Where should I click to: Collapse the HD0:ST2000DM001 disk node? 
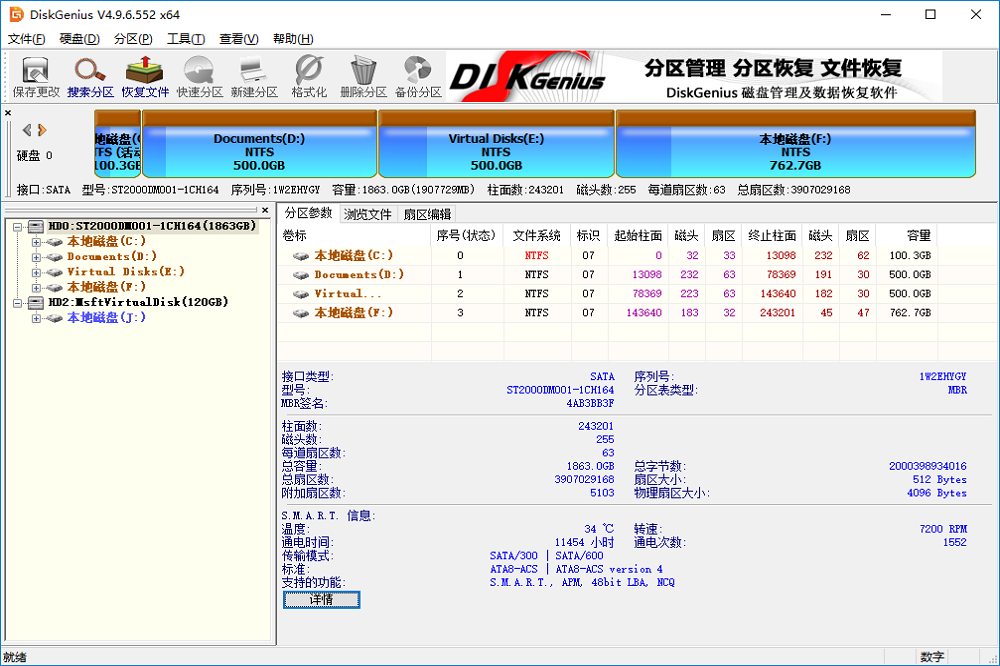point(18,226)
